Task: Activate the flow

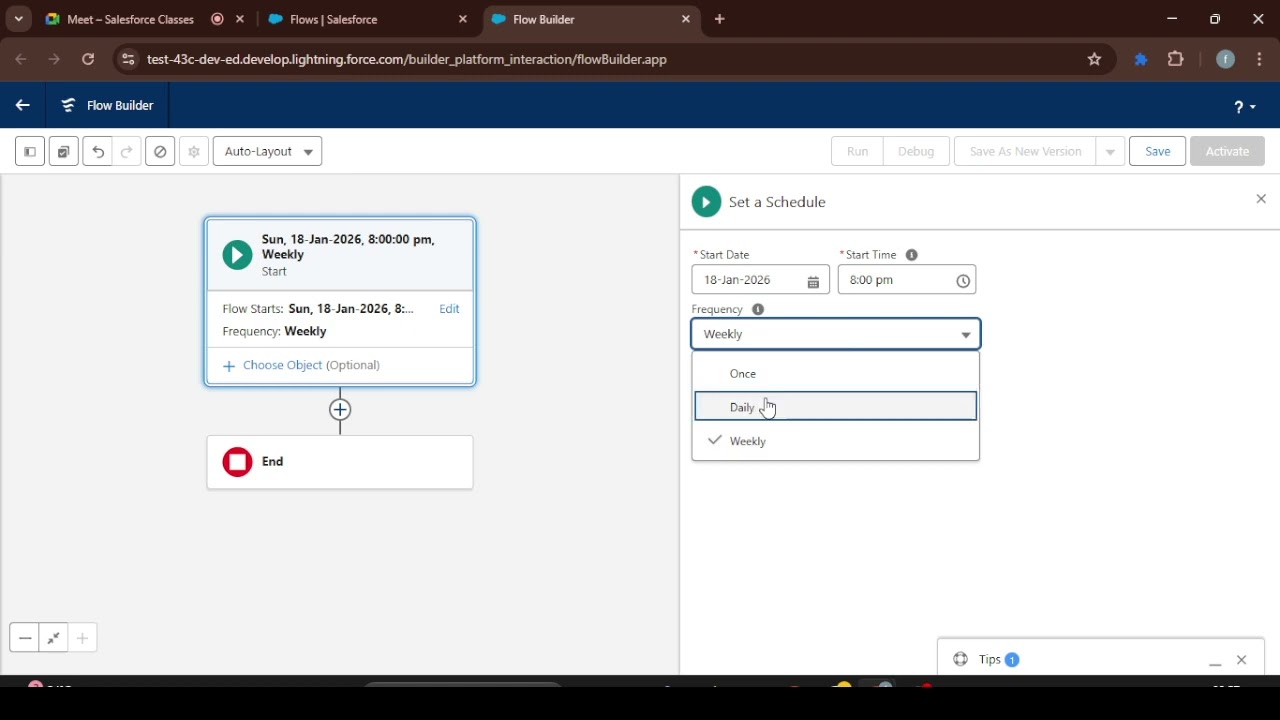Action: point(1227,152)
